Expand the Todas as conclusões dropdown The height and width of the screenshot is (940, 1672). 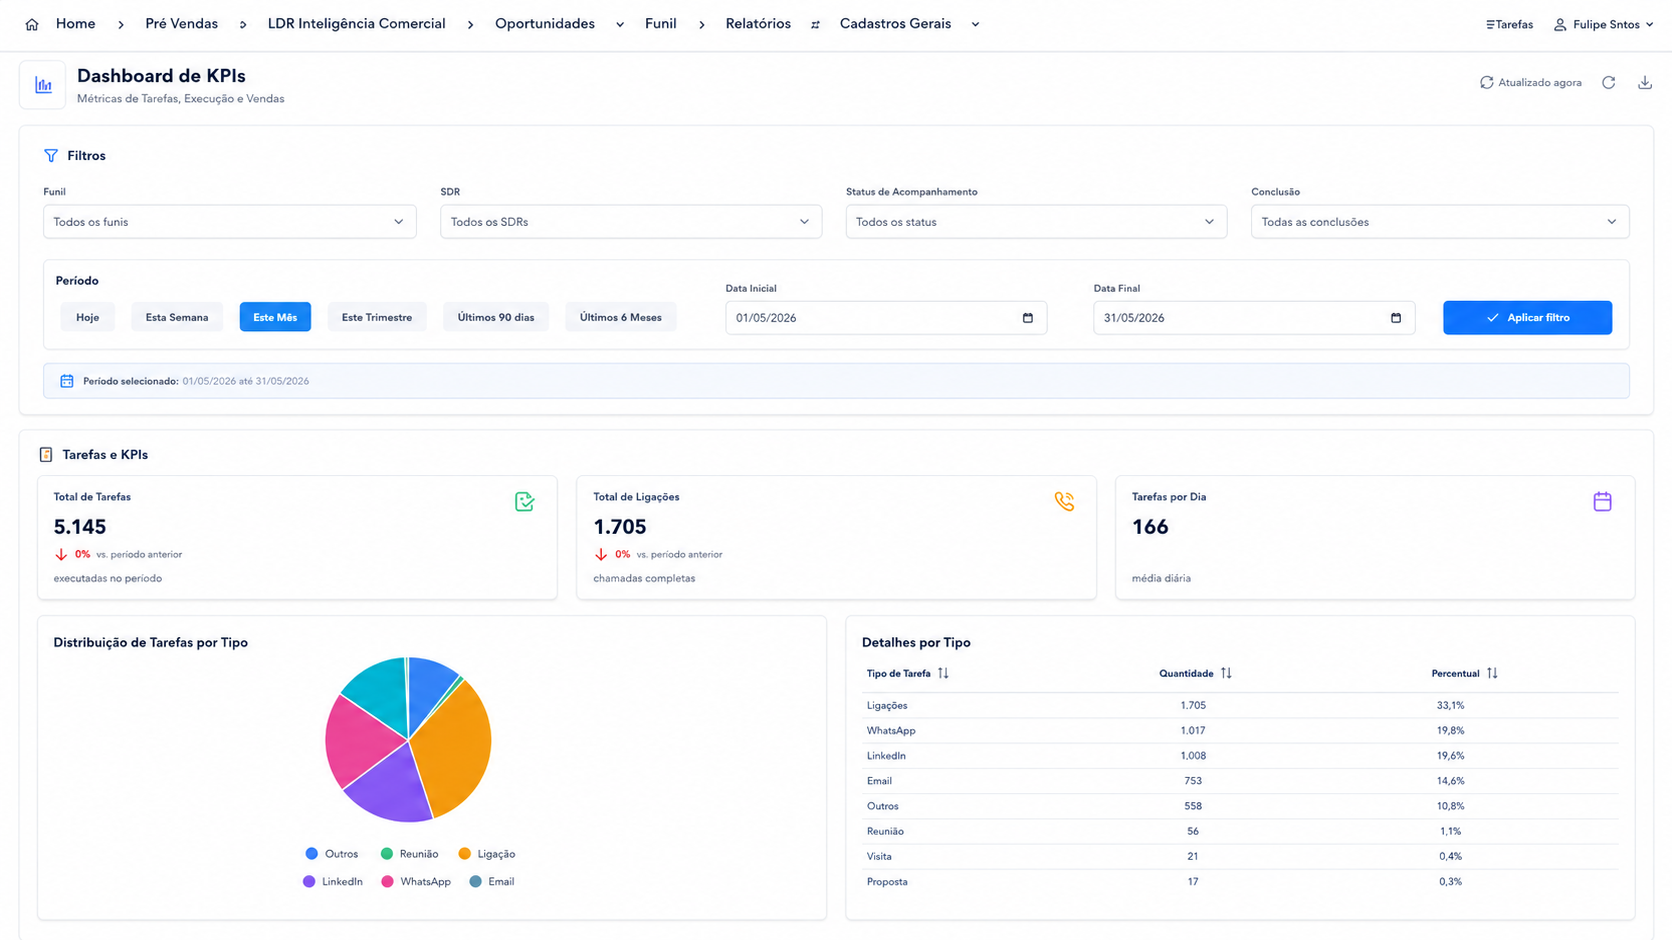point(1440,222)
